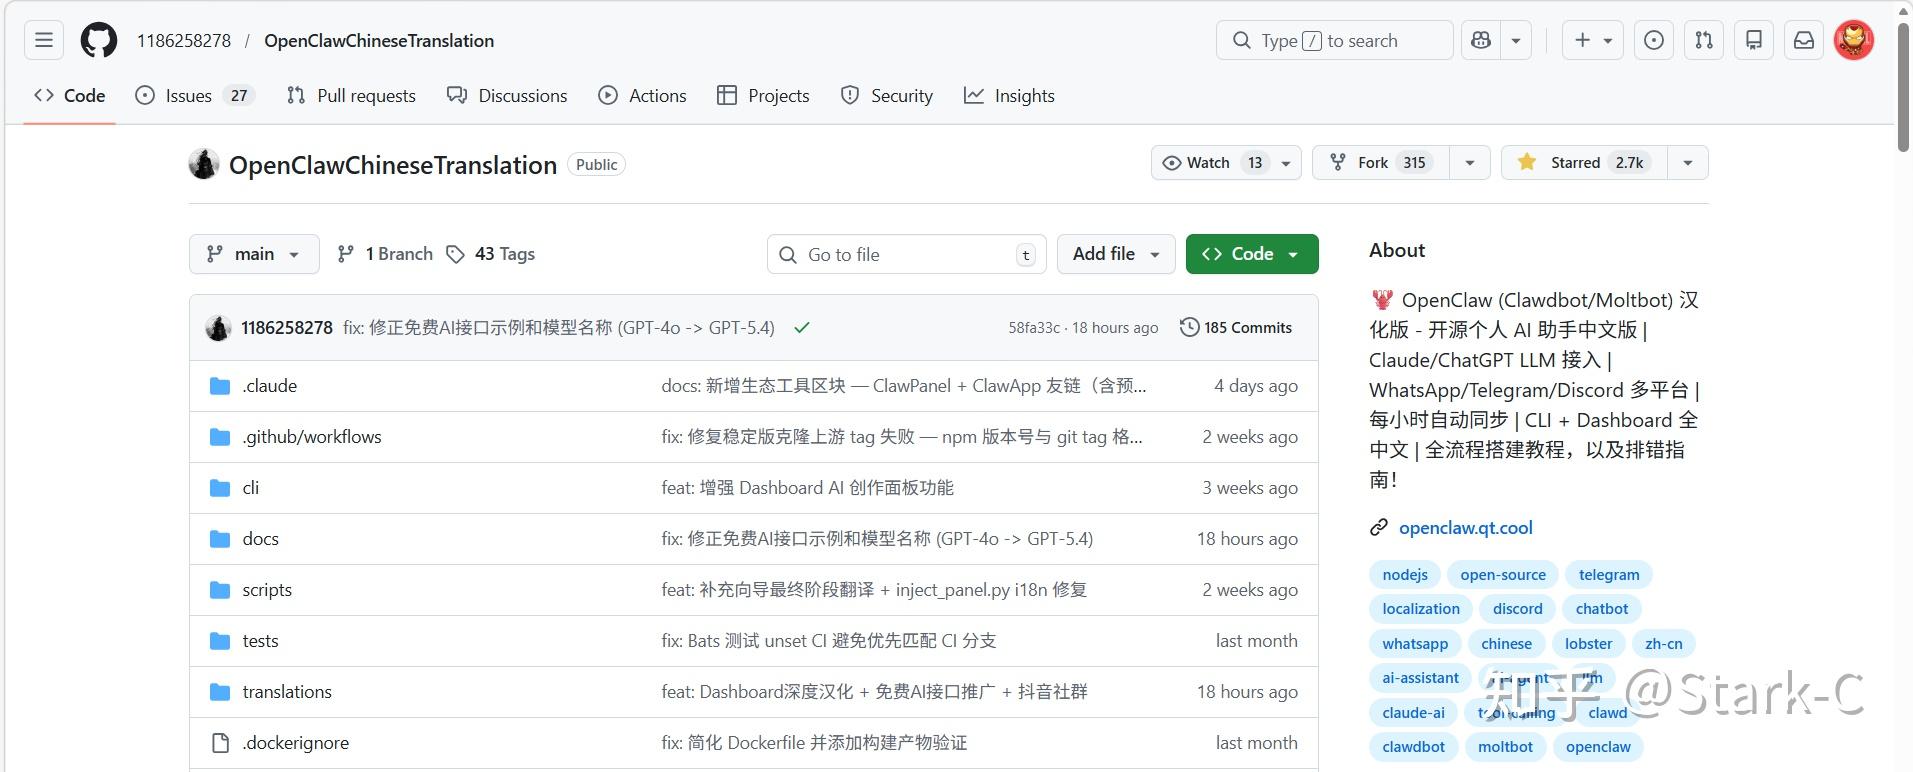Open the translations folder name
The width and height of the screenshot is (1913, 772).
click(287, 692)
